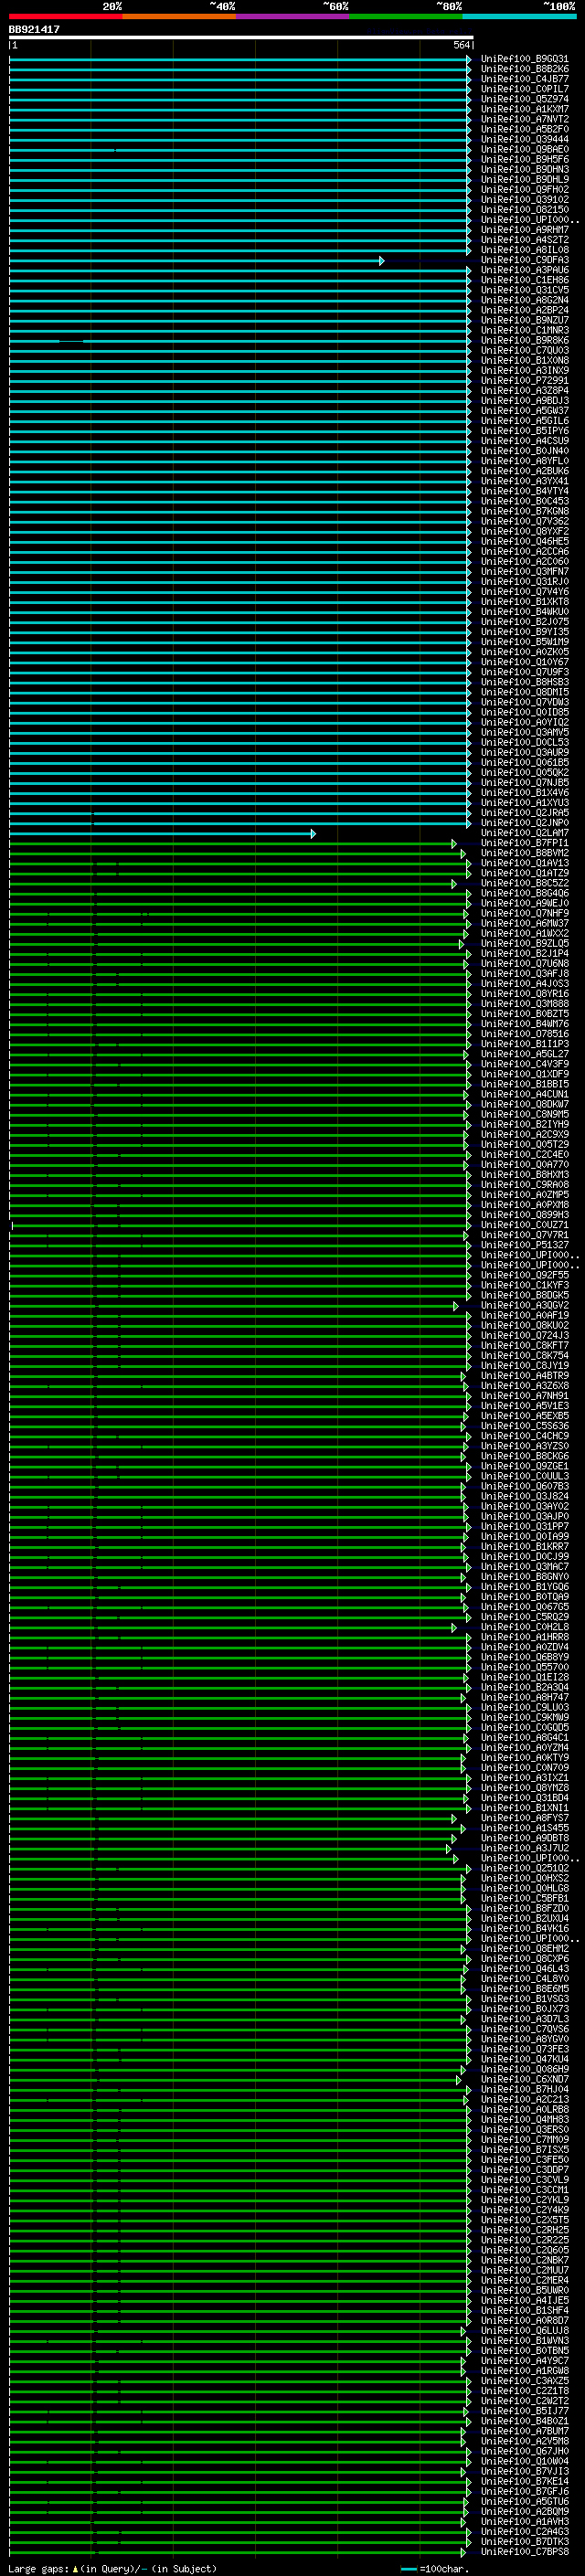Screen dimensions: 585x2576
Task: Select hit label UniRef100_Q7NHF9
Action: click(524, 913)
